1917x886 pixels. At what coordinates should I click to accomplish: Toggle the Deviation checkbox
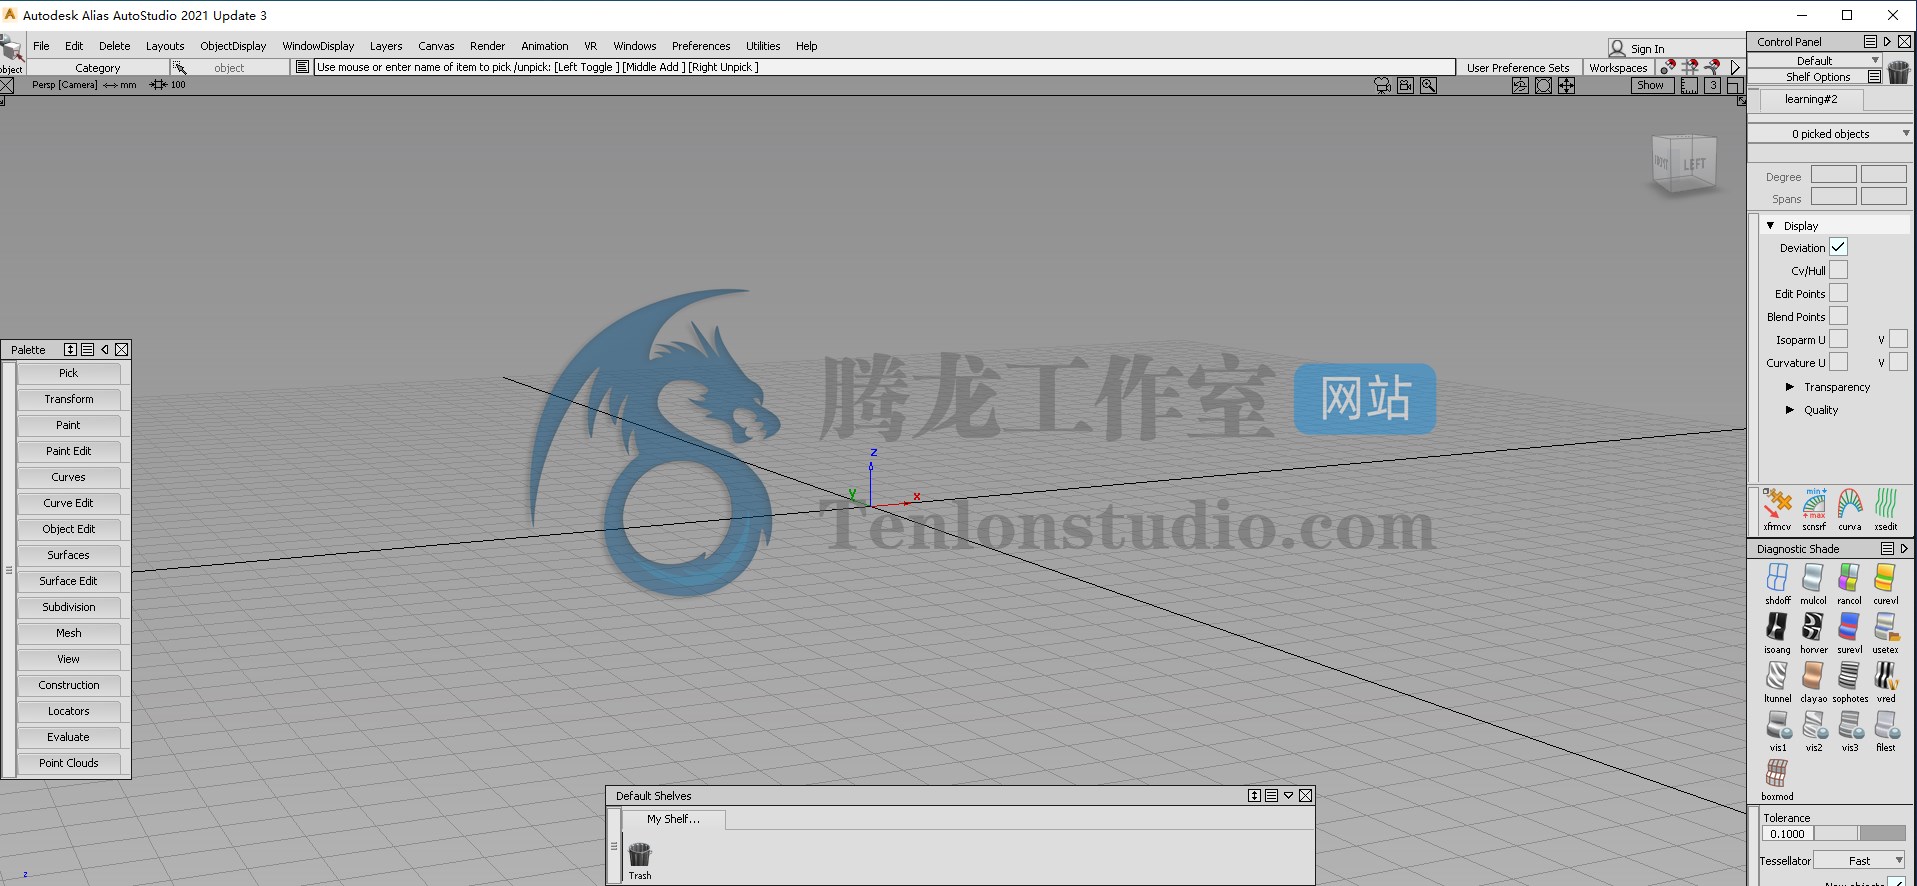tap(1838, 247)
